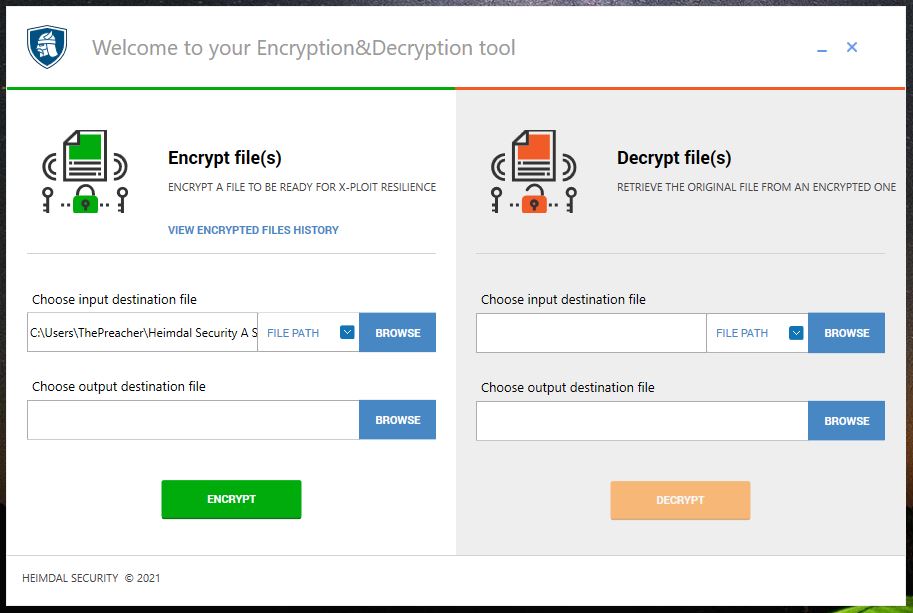Browse for the decrypt output destination

click(x=847, y=421)
